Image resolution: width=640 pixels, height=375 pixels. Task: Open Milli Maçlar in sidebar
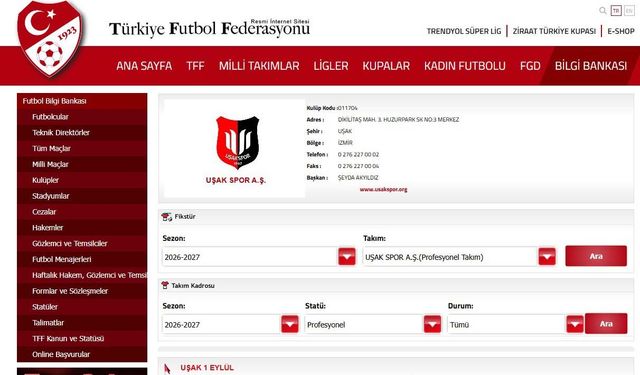[82, 164]
